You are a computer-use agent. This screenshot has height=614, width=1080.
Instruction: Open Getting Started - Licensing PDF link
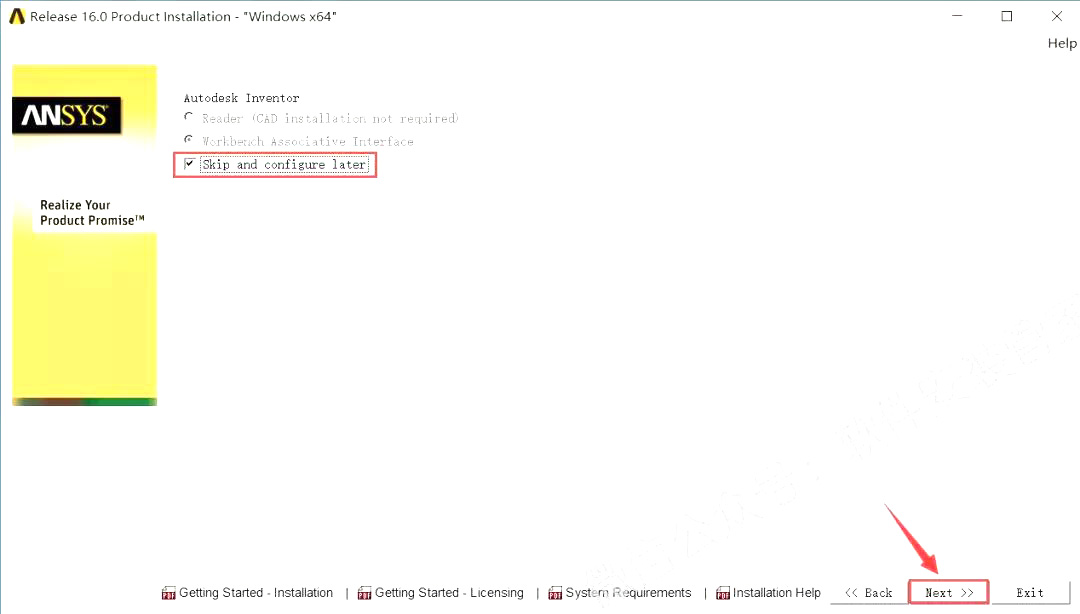[x=449, y=593]
